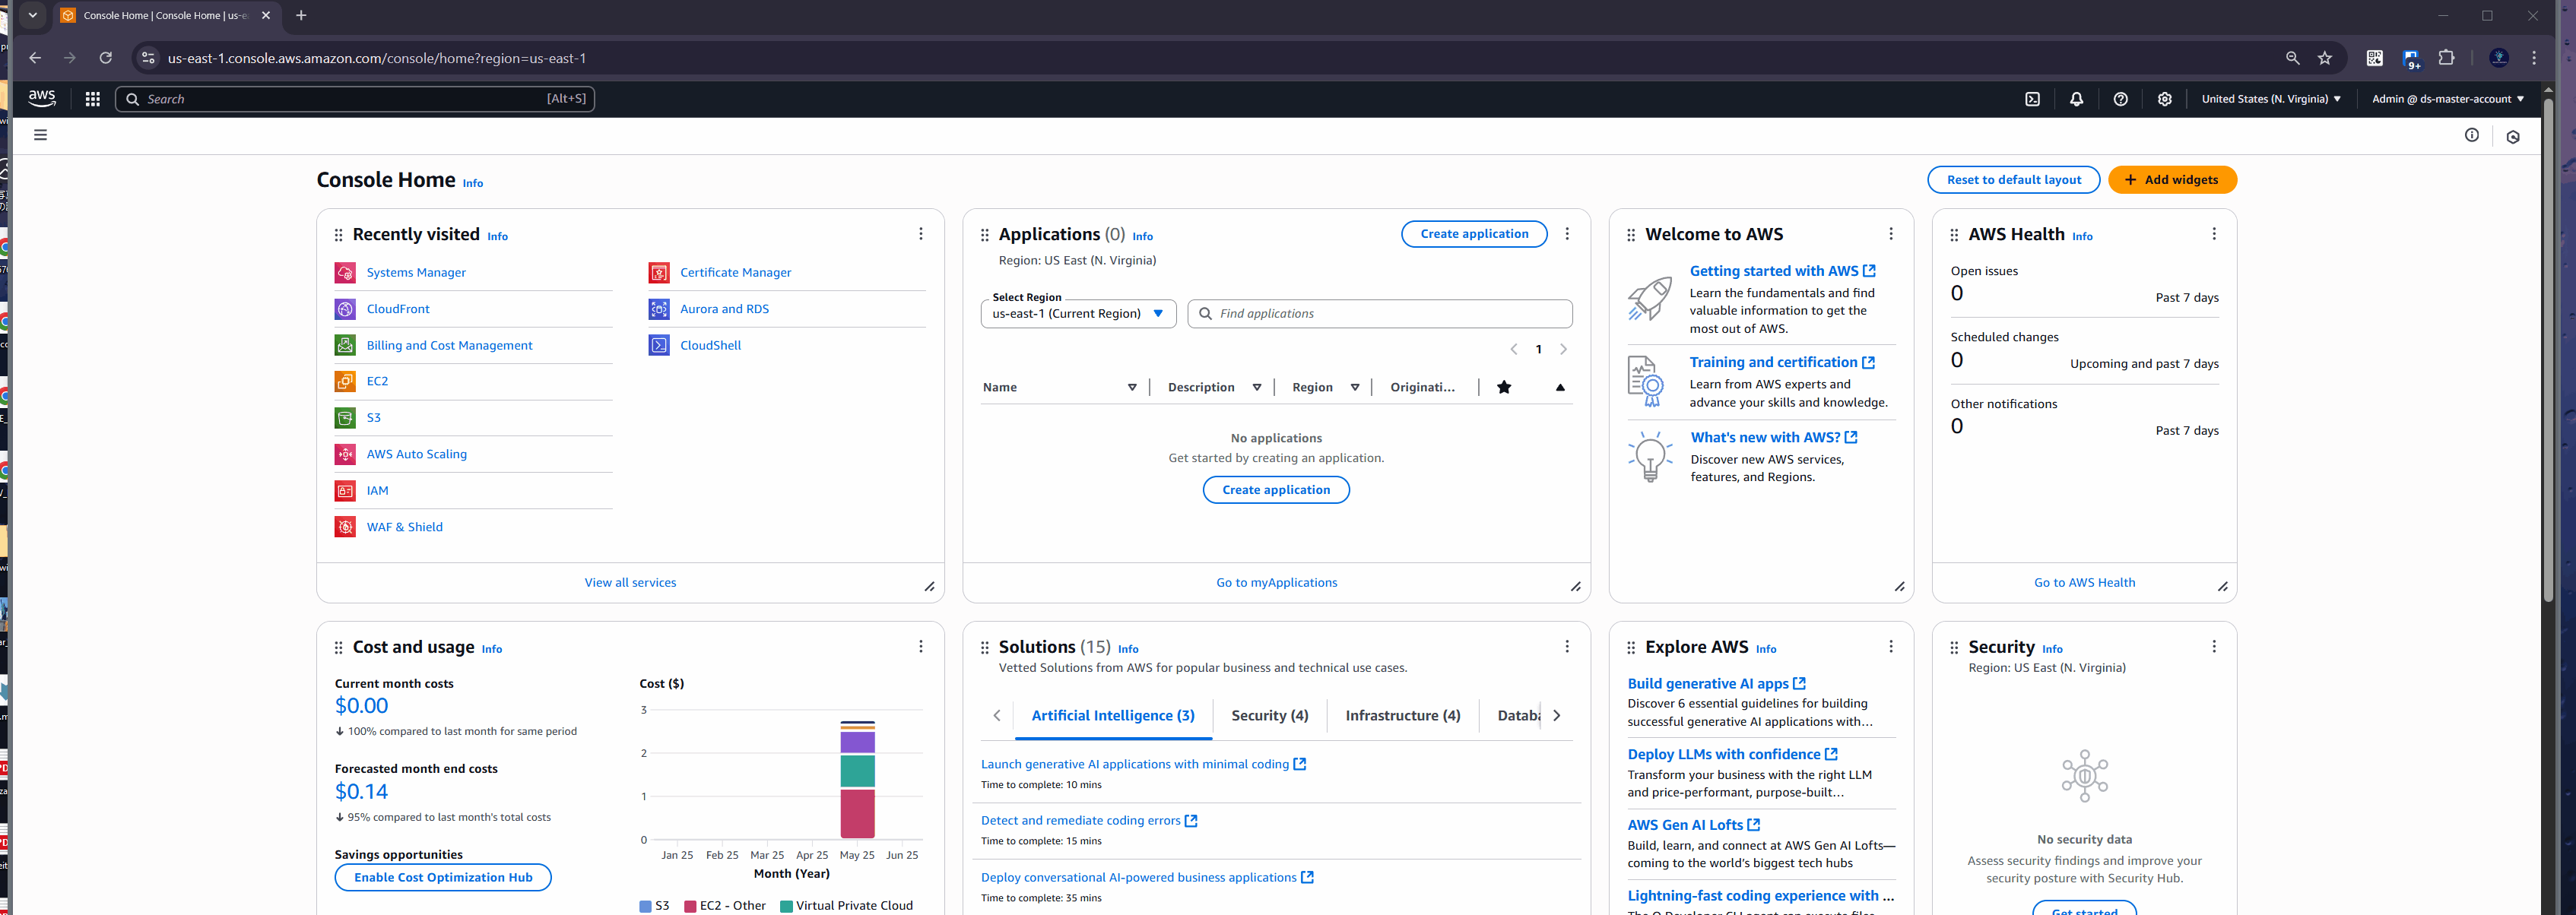Click the Add widgets button
Image resolution: width=2576 pixels, height=915 pixels.
tap(2171, 180)
